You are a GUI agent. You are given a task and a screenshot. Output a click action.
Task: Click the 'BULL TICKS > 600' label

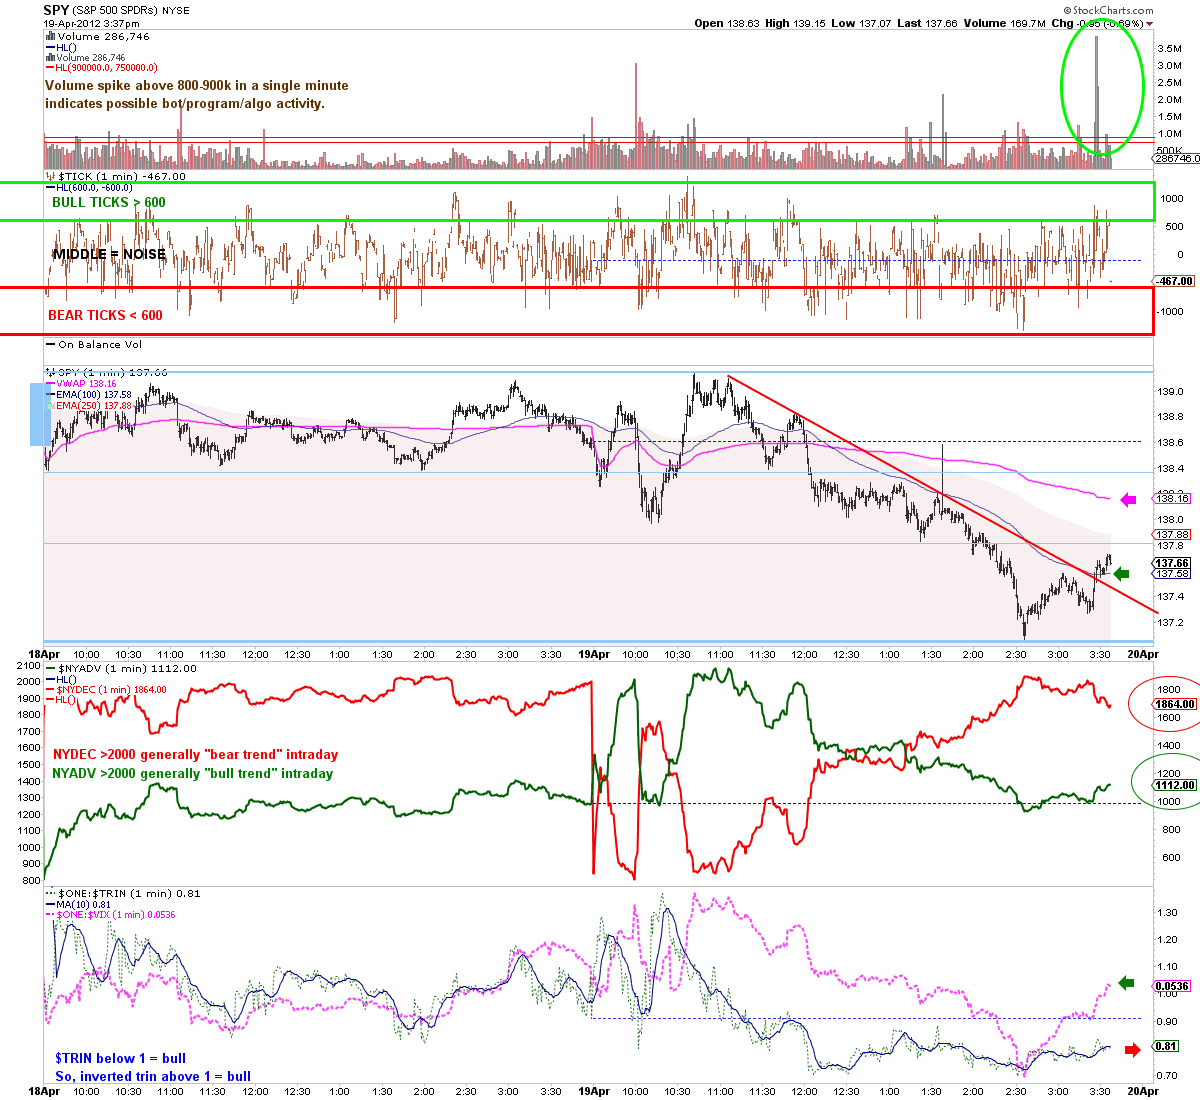[109, 202]
